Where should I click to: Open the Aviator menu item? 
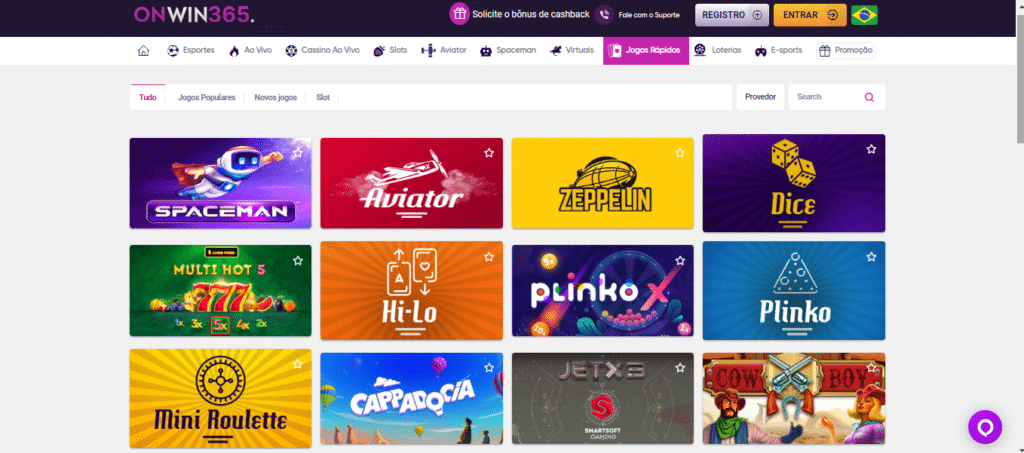(444, 50)
